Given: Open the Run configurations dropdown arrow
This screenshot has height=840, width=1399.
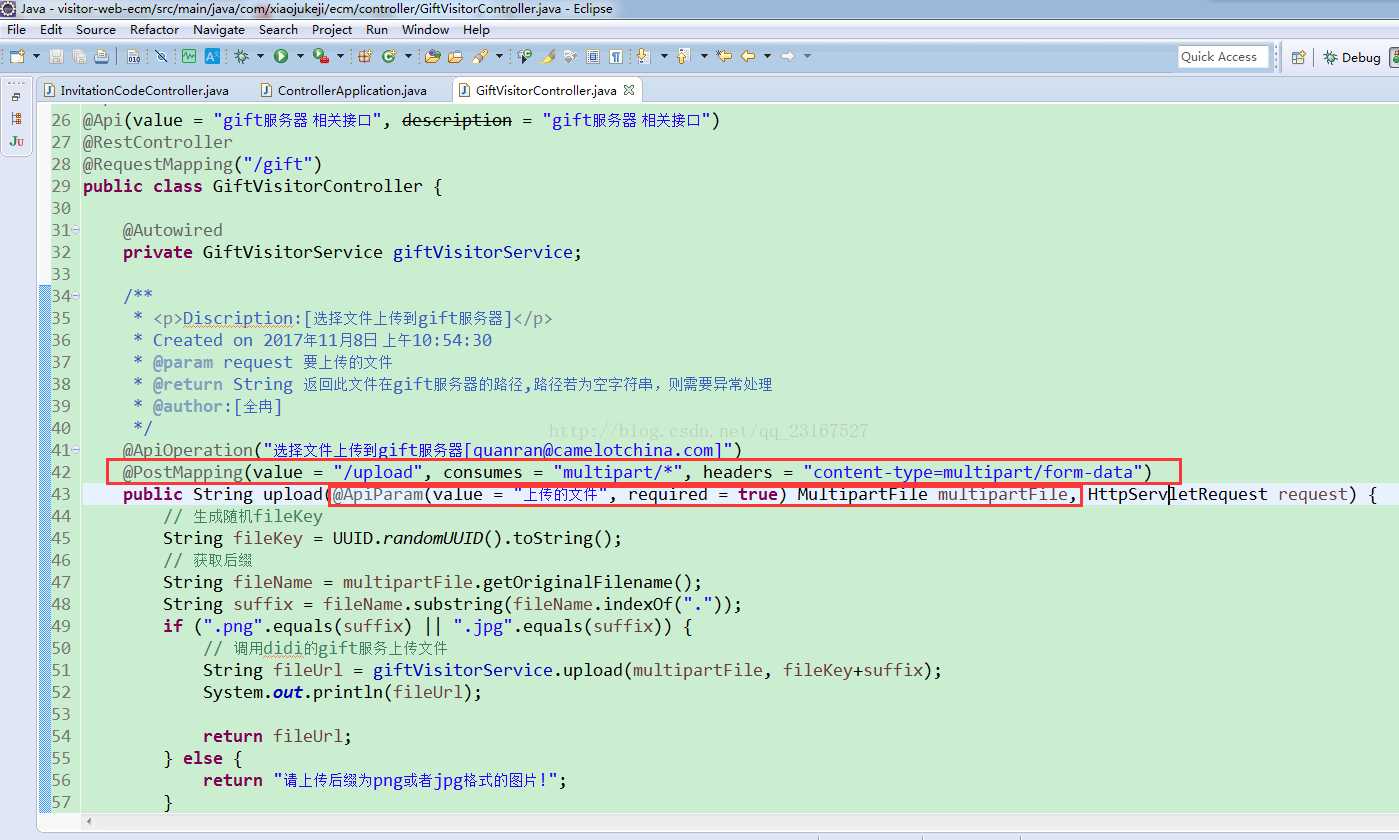Looking at the screenshot, I should coord(300,56).
